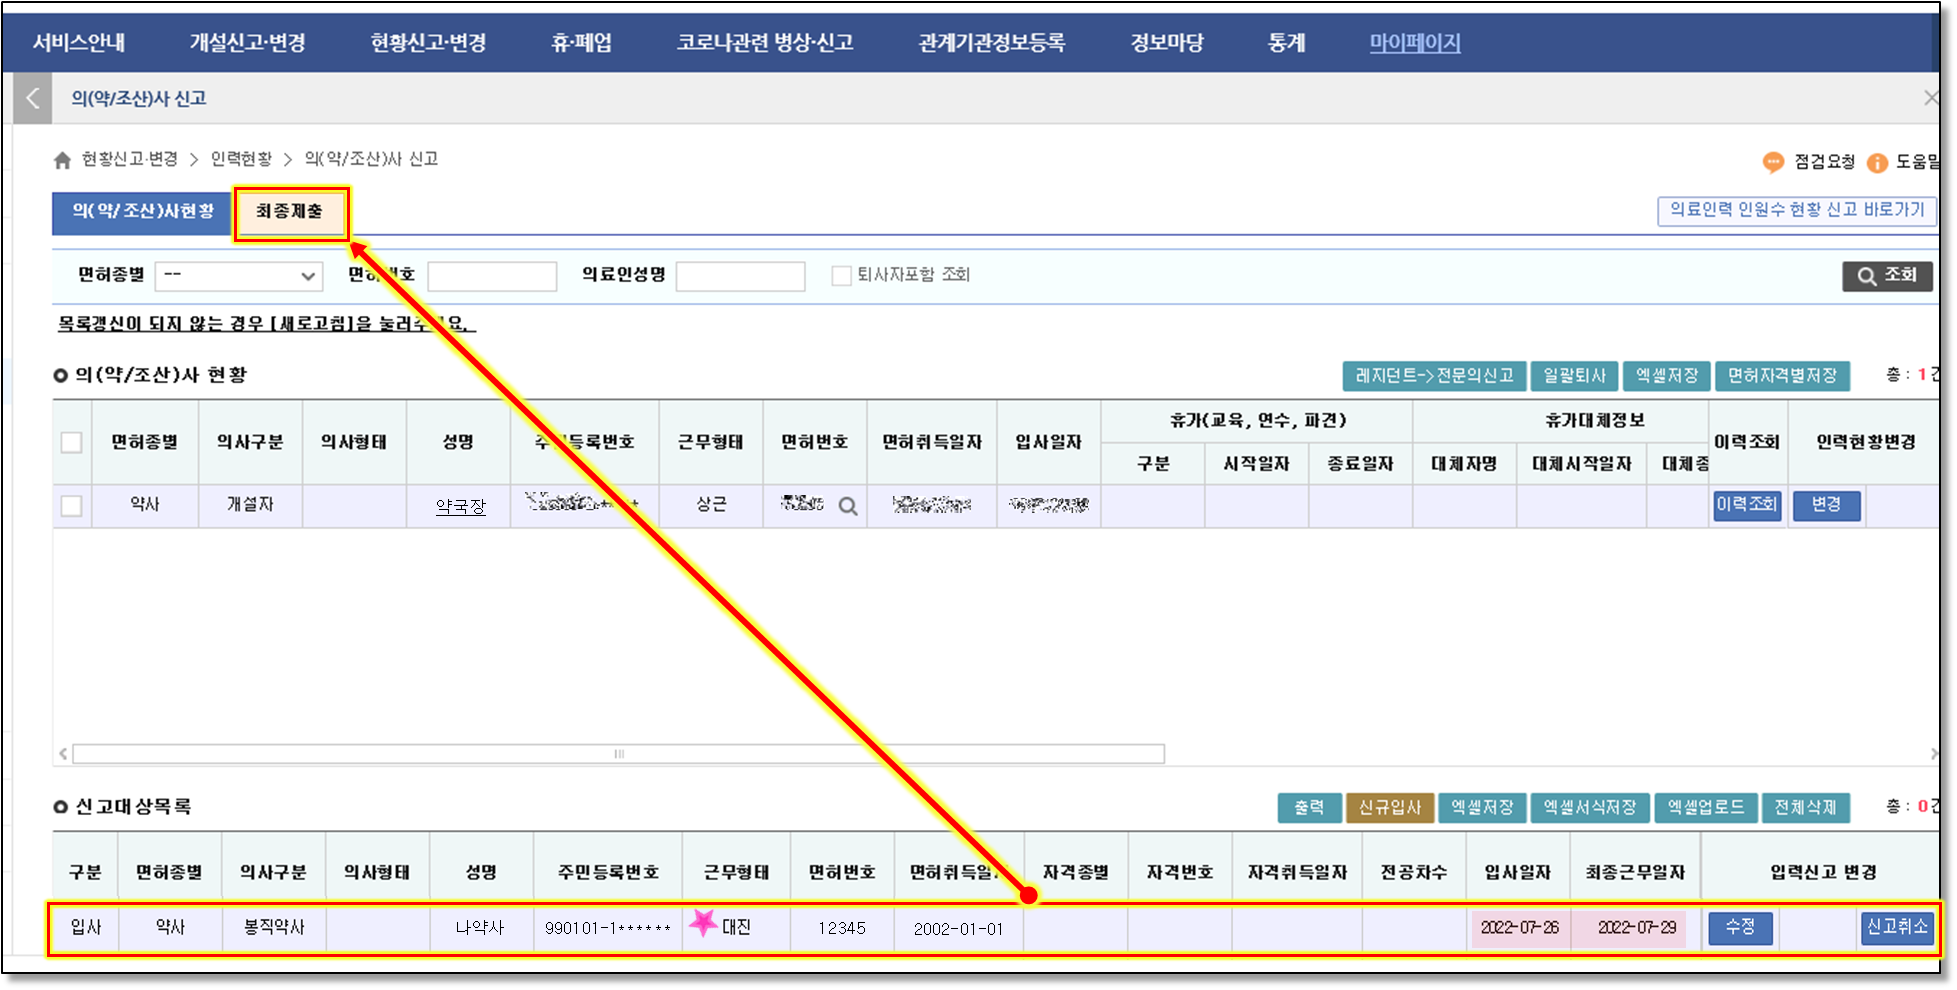Click magnifier icon next to license number
The image size is (1957, 990).
click(848, 506)
